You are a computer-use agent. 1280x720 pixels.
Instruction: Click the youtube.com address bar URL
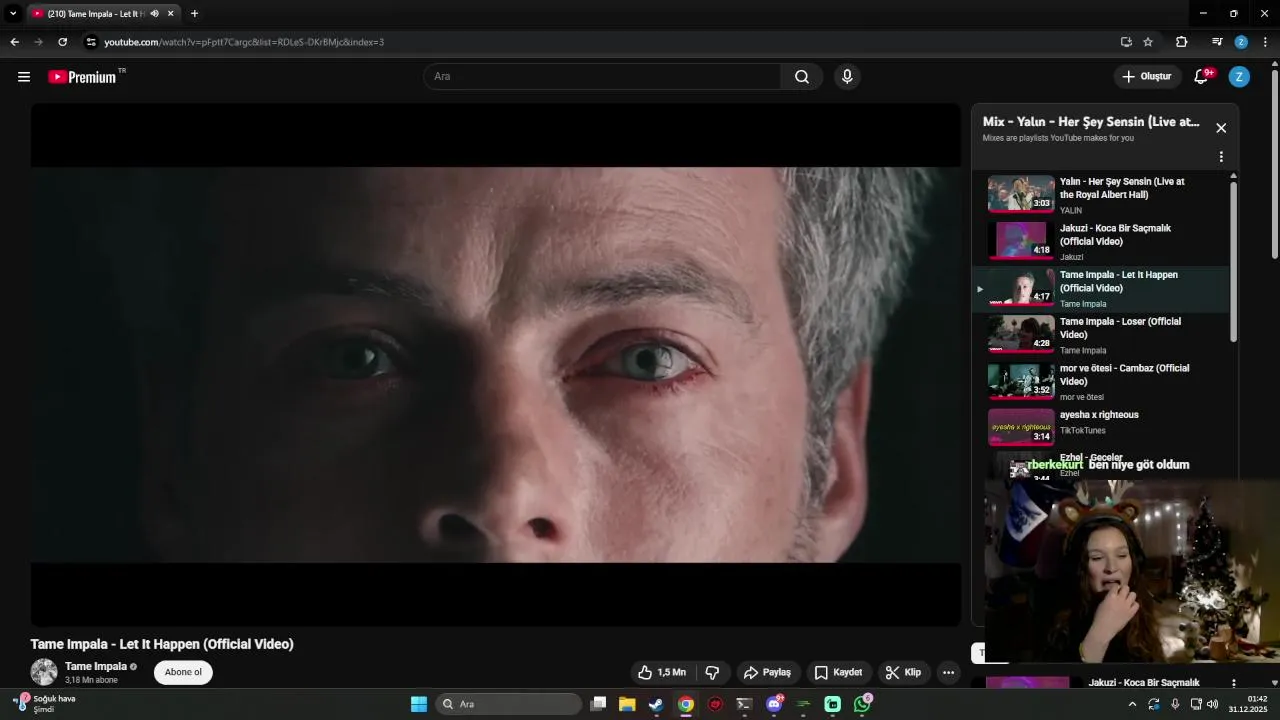[x=244, y=42]
